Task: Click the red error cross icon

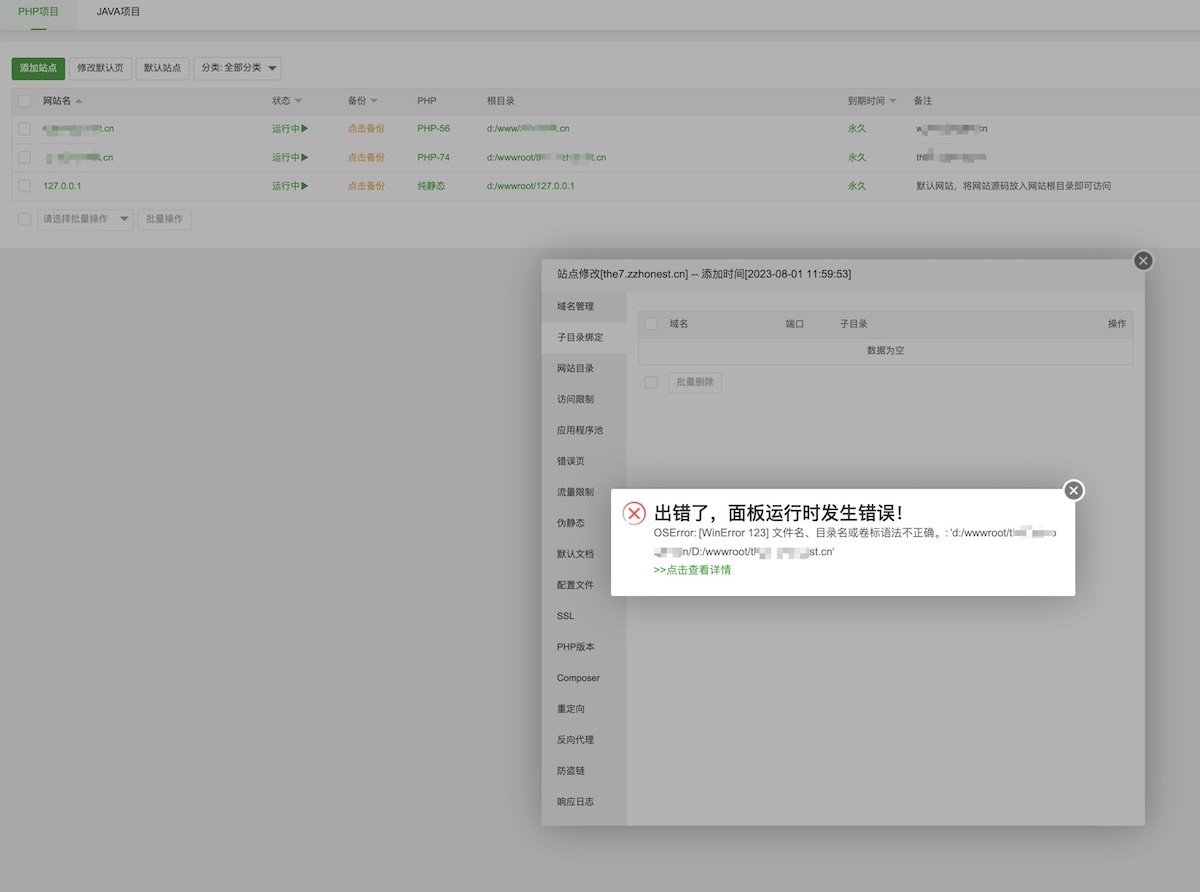Action: tap(634, 513)
